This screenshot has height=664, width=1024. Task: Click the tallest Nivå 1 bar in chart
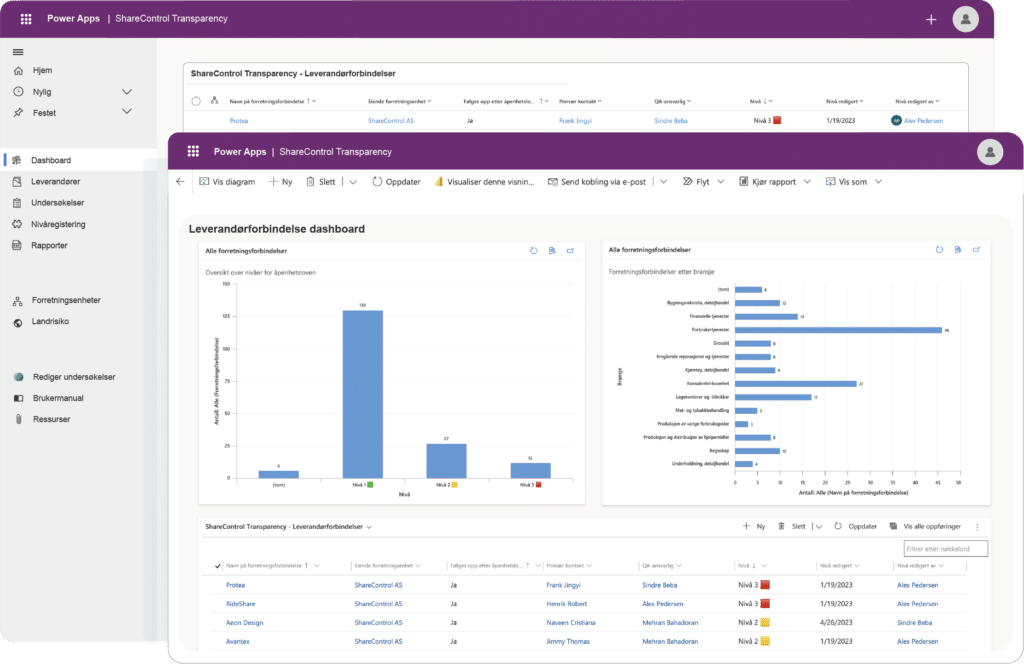pyautogui.click(x=362, y=394)
